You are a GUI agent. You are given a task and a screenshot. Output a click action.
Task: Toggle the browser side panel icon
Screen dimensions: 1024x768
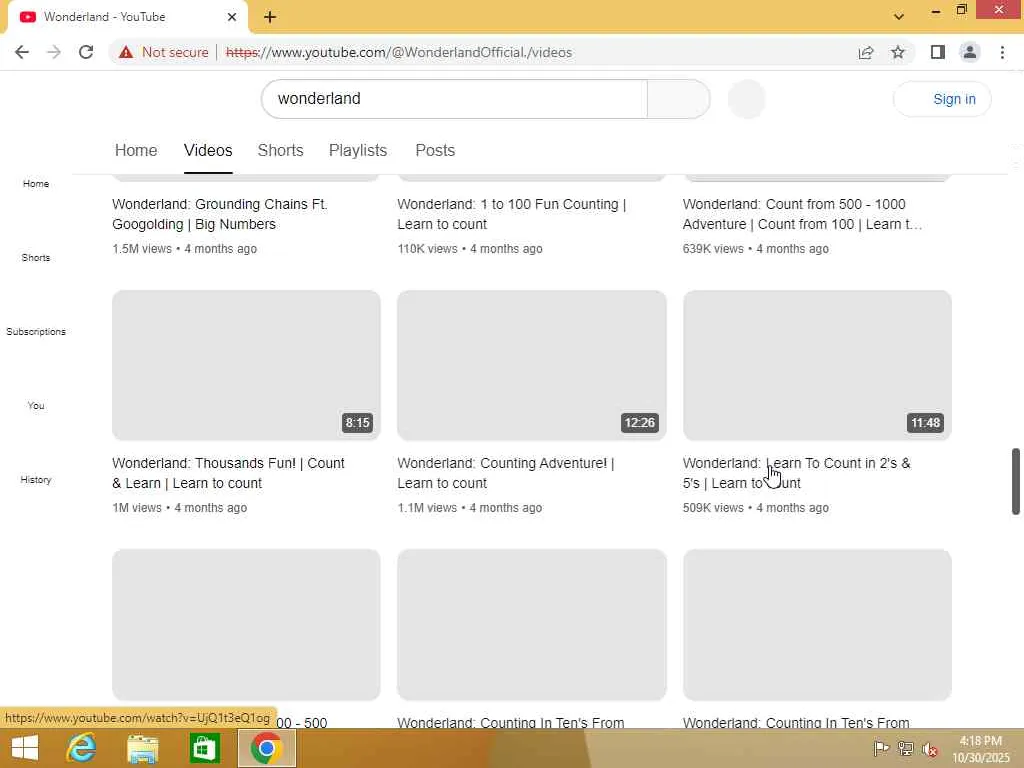pyautogui.click(x=938, y=52)
